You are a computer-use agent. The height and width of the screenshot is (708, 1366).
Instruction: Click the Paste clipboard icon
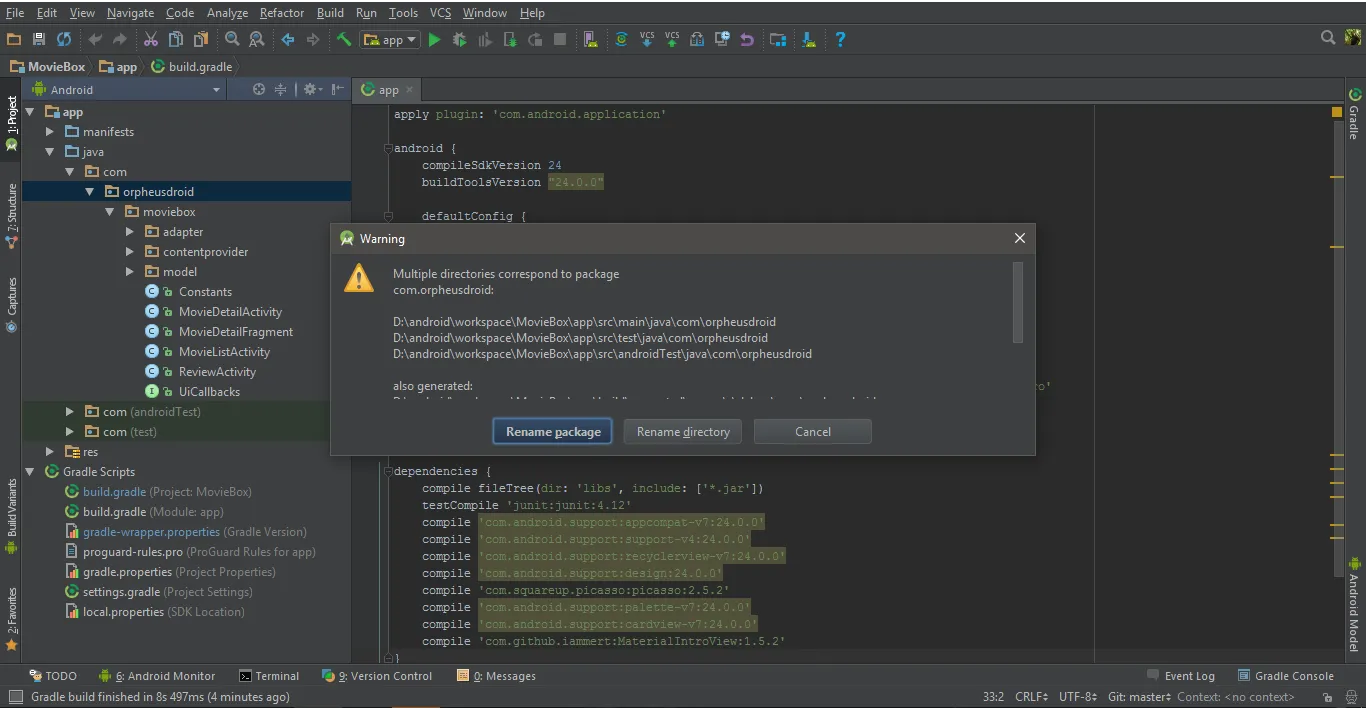tap(201, 39)
